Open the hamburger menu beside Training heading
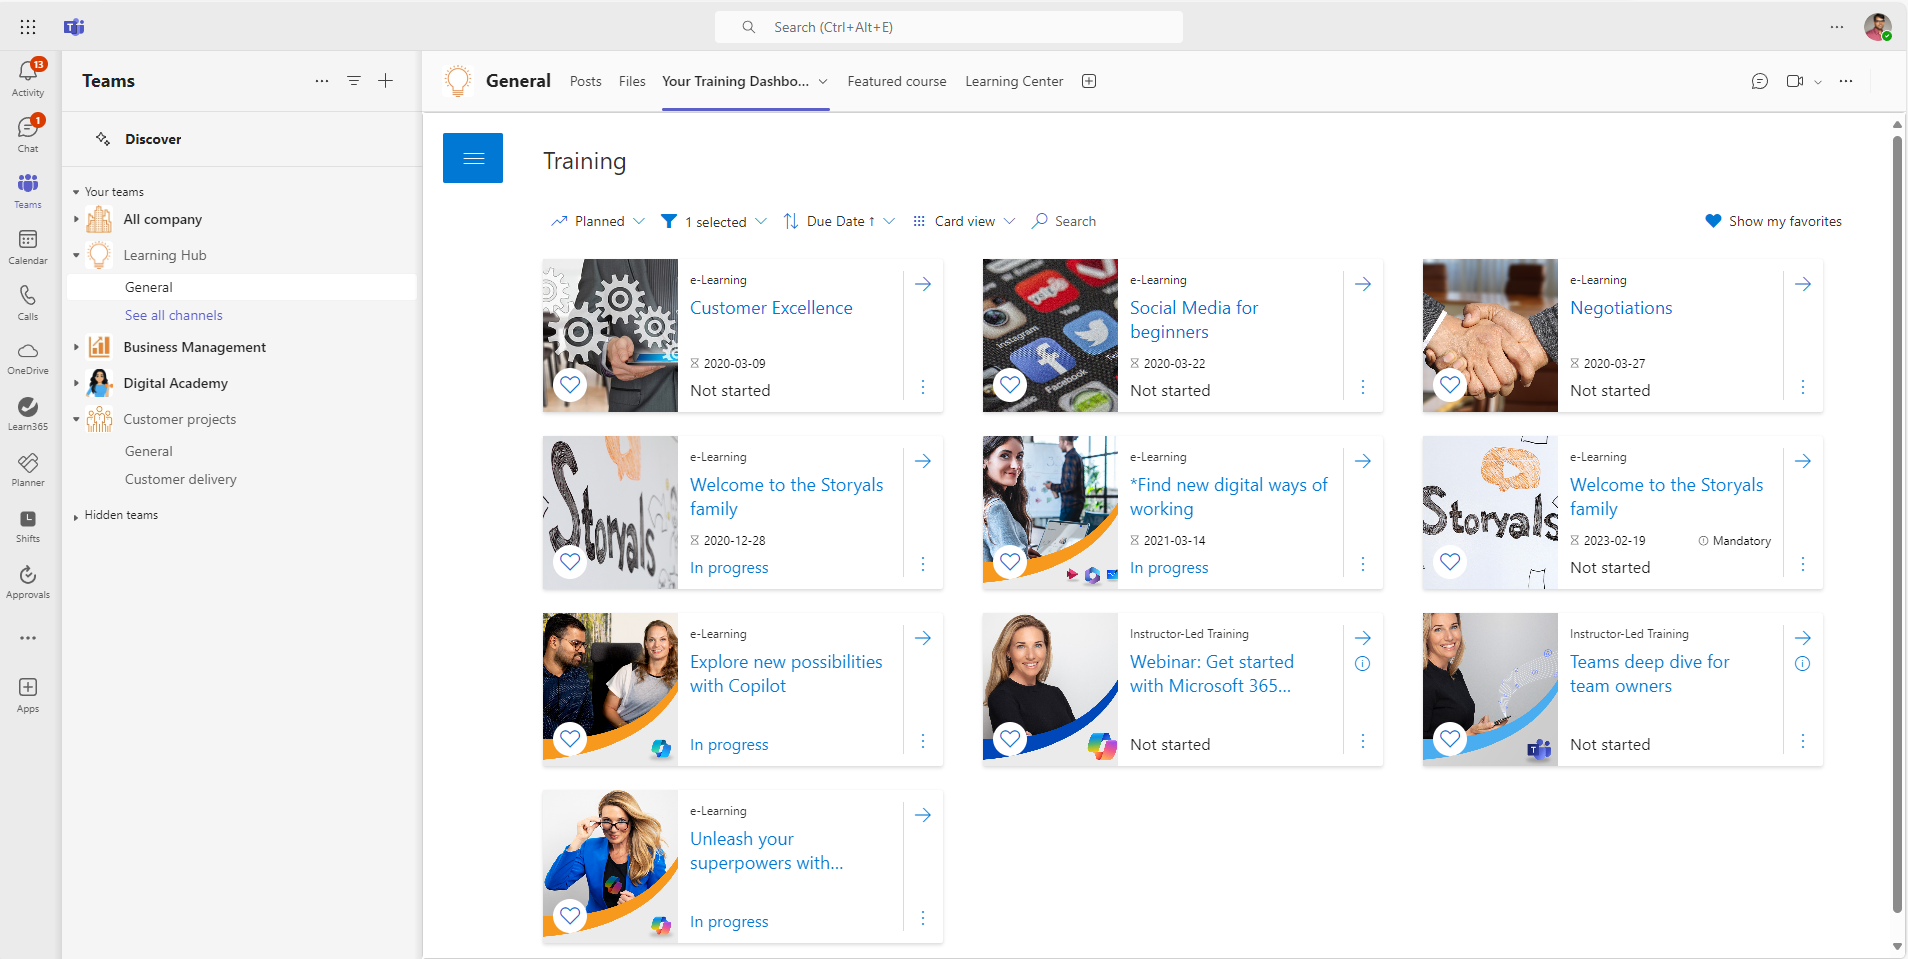Screen dimensions: 1908x959 point(472,157)
